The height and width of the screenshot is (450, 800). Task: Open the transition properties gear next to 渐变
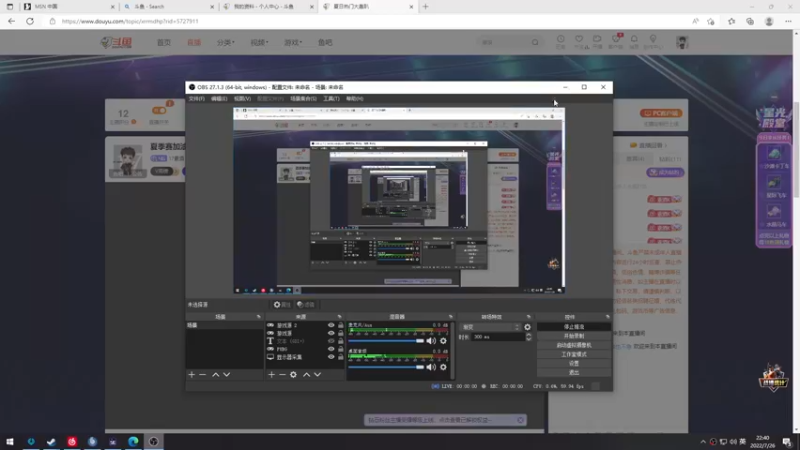pyautogui.click(x=528, y=327)
